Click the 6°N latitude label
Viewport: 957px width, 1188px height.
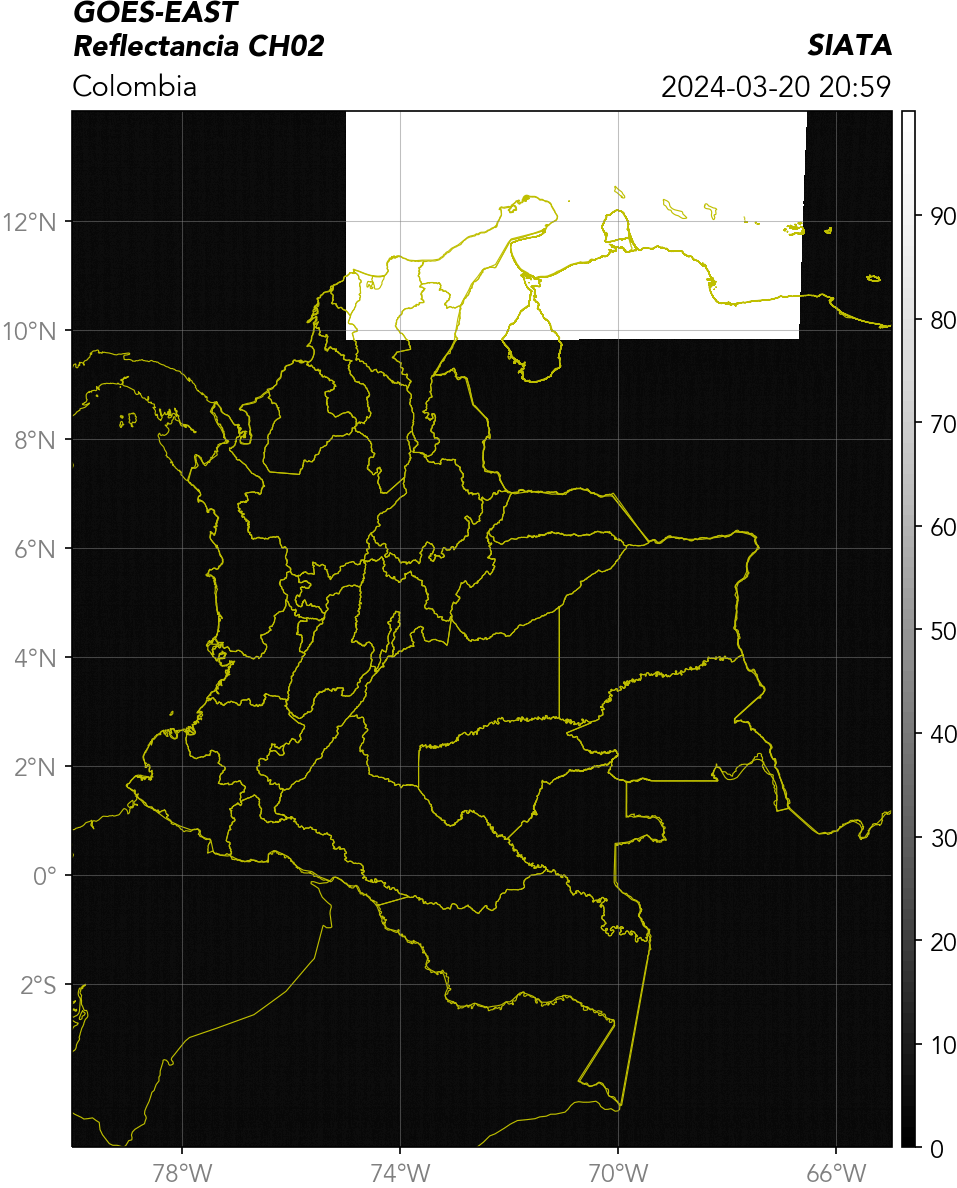pos(35,549)
